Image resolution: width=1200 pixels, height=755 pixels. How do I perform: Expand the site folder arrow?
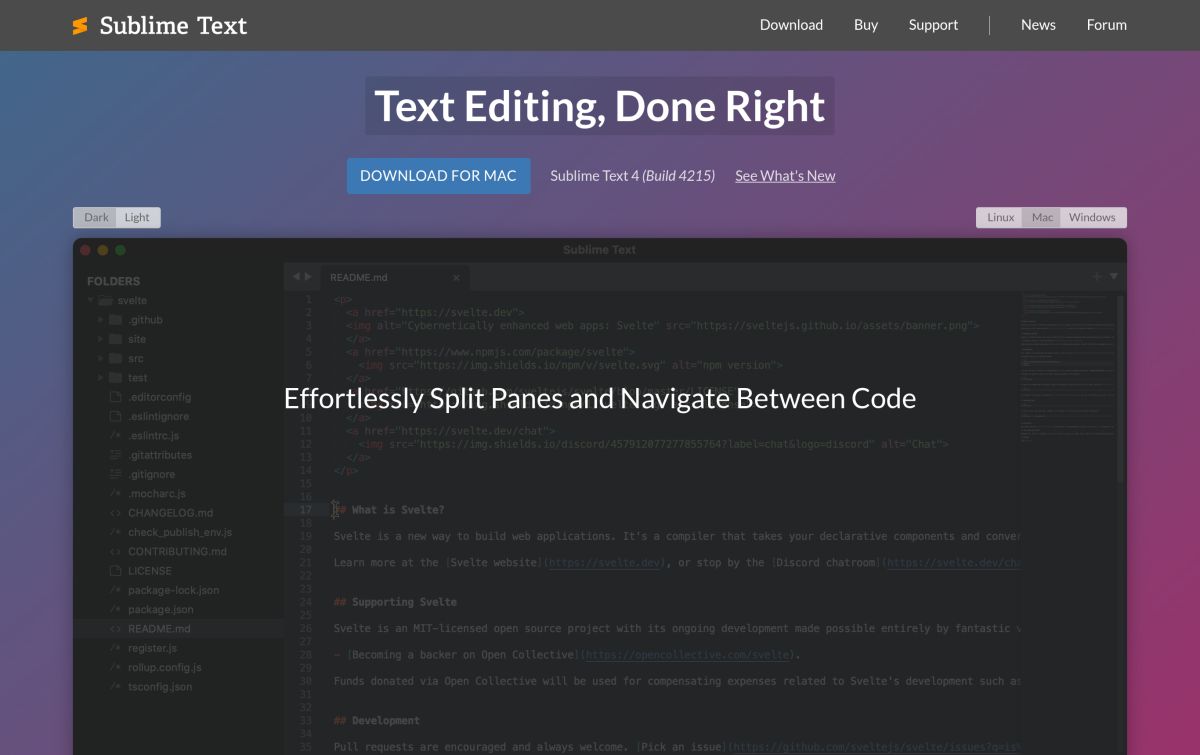[x=101, y=339]
